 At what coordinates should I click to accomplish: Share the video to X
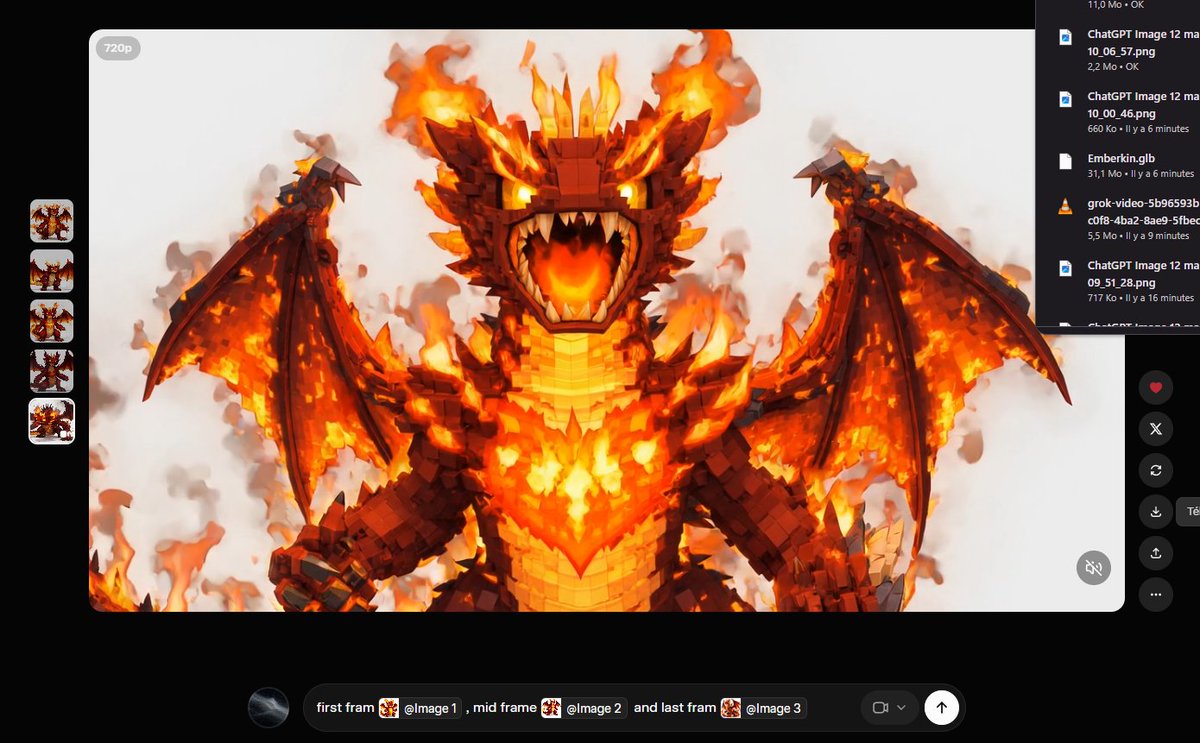coord(1156,429)
